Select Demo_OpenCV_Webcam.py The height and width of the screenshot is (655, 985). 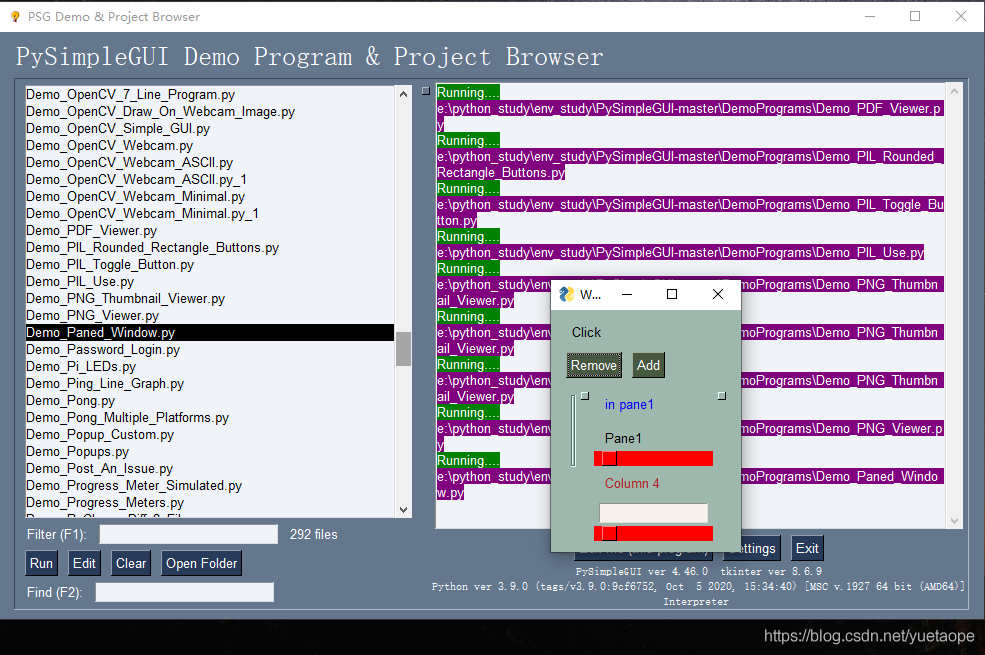coord(210,145)
